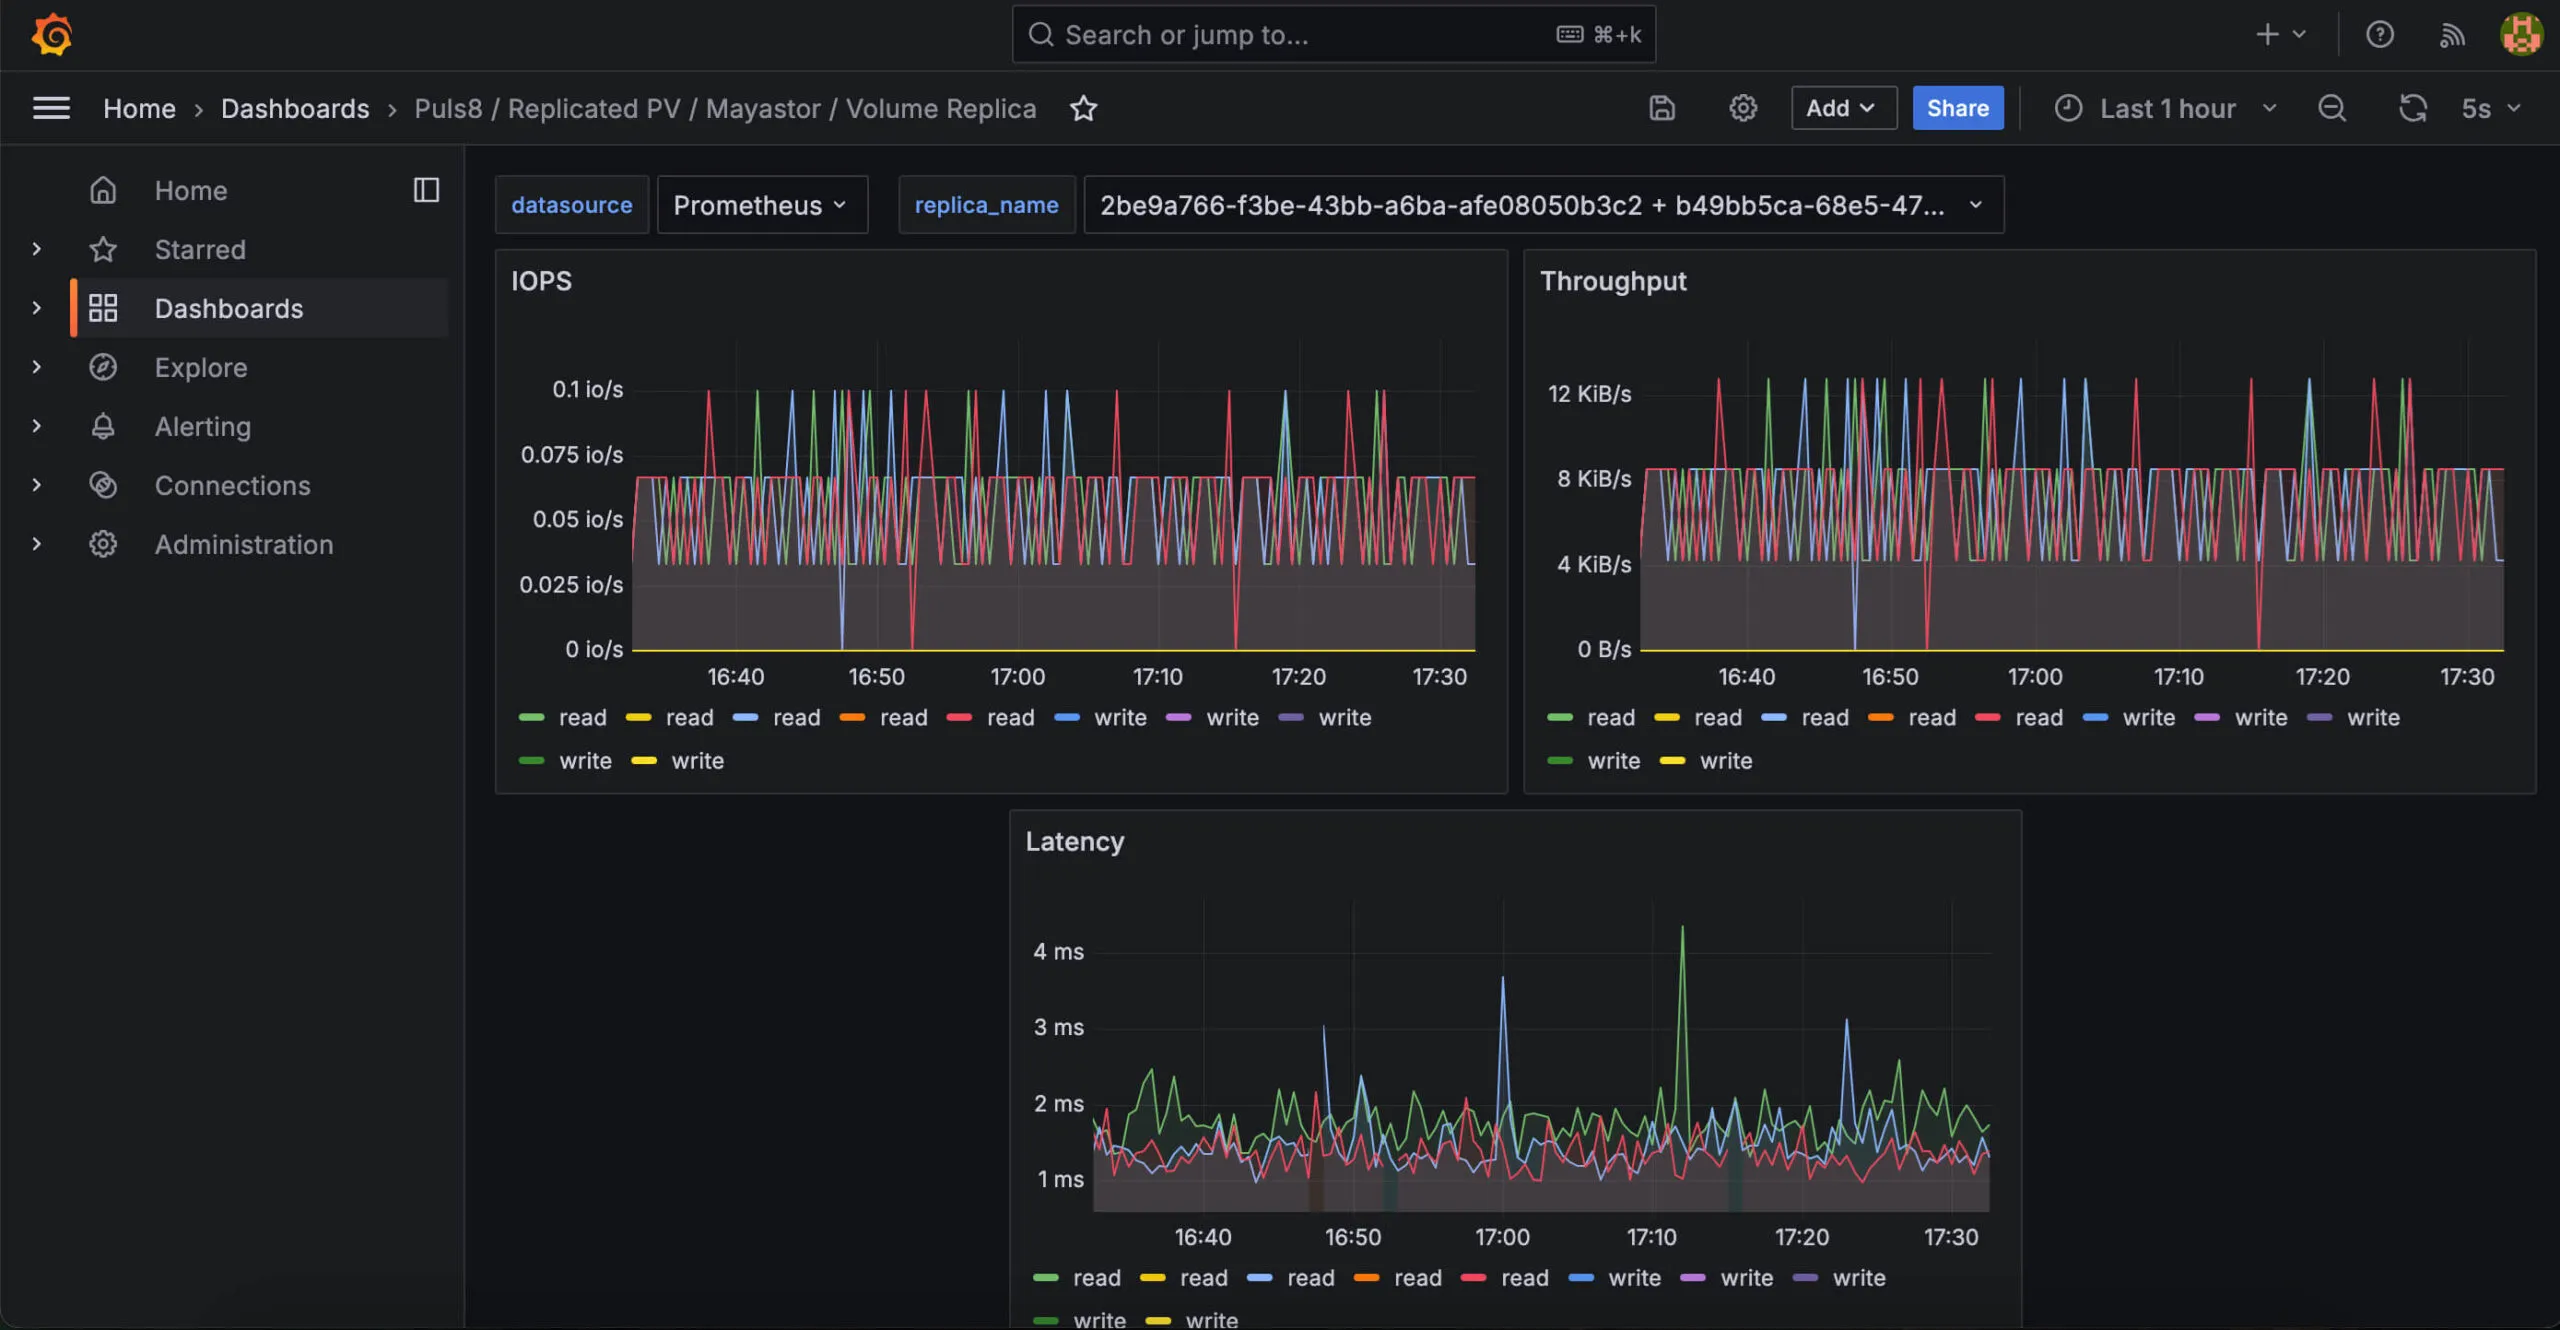2560x1330 pixels.
Task: Click the save dashboard icon
Action: tap(1662, 108)
